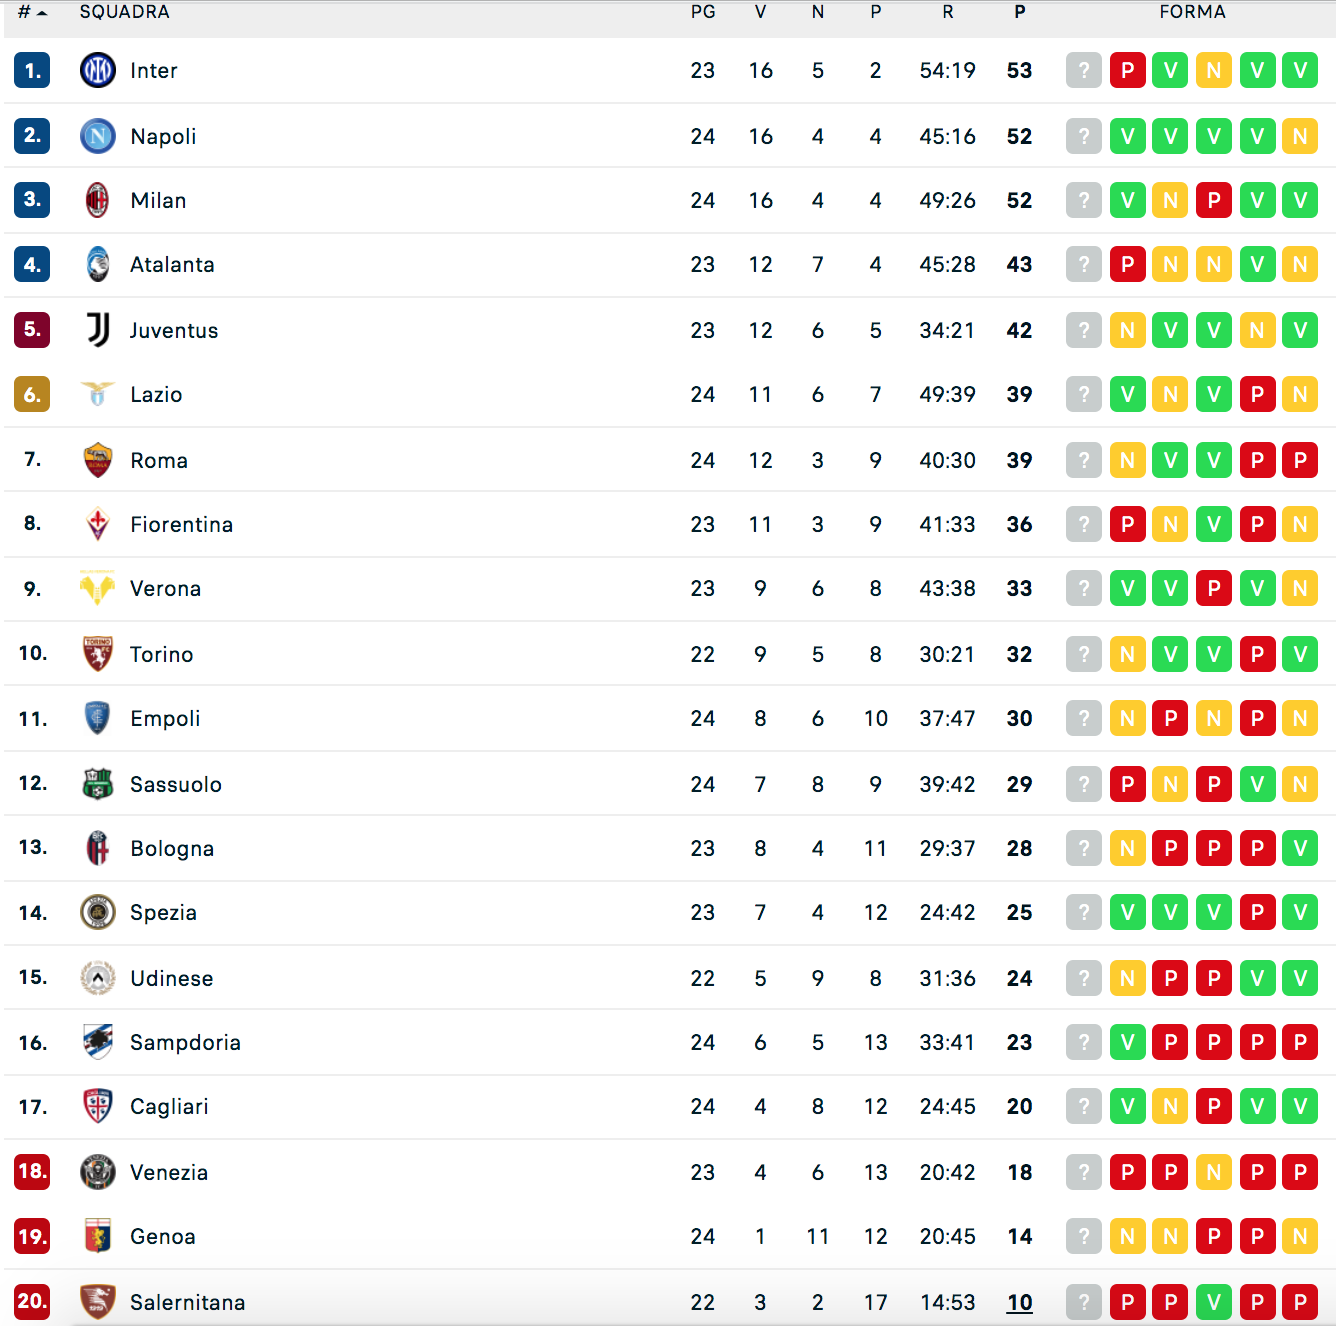Click the Roma club crest icon
Image resolution: width=1336 pixels, height=1326 pixels.
pos(98,460)
